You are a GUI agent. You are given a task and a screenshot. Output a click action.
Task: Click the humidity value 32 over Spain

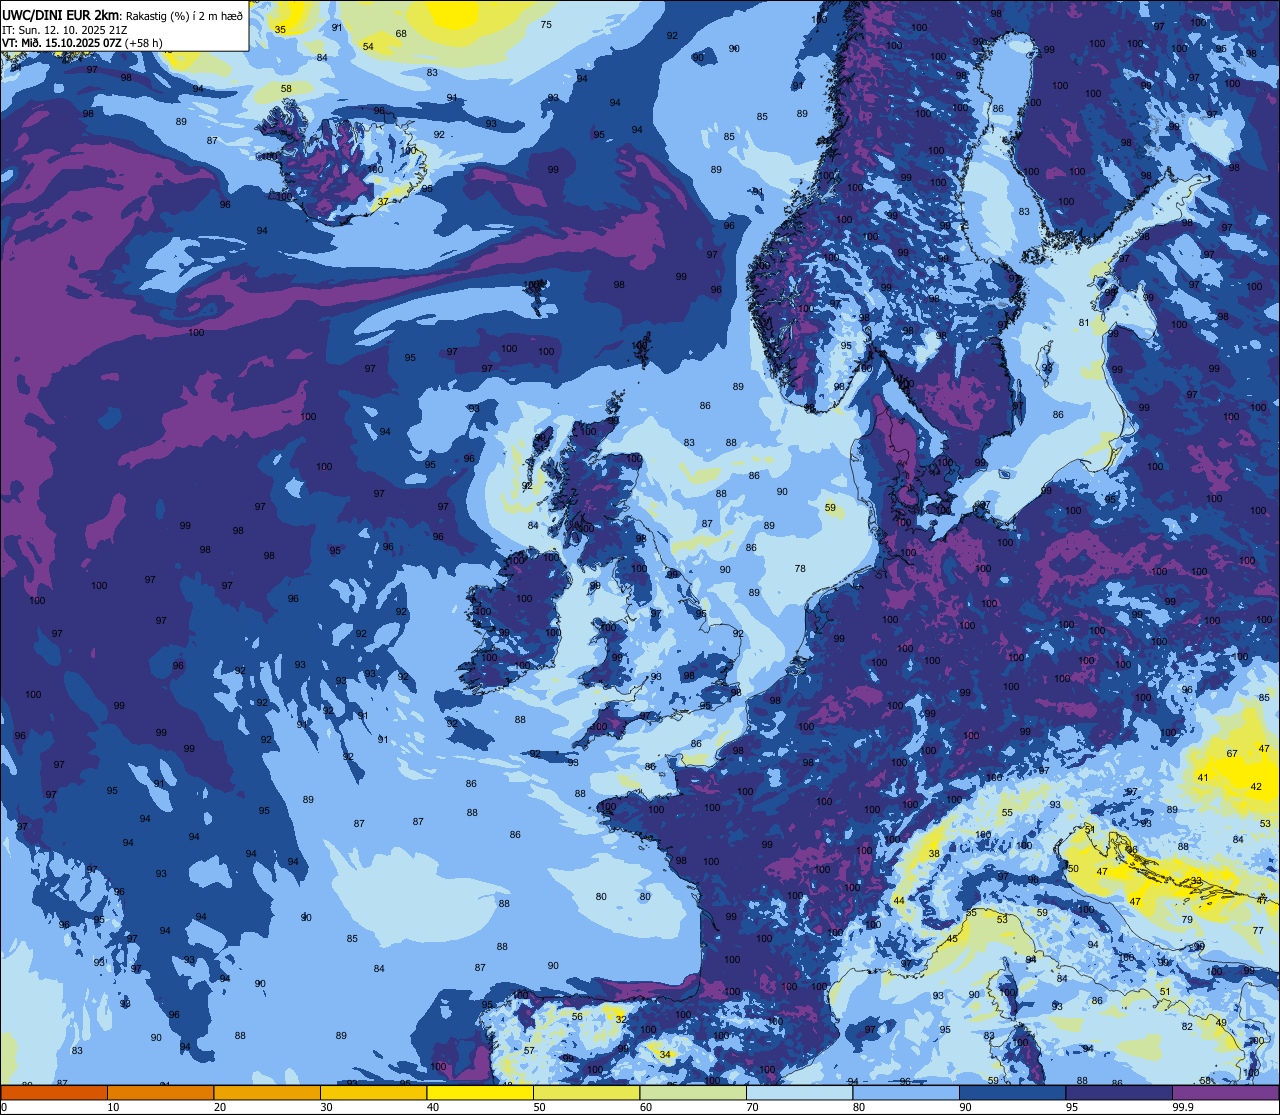621,1019
